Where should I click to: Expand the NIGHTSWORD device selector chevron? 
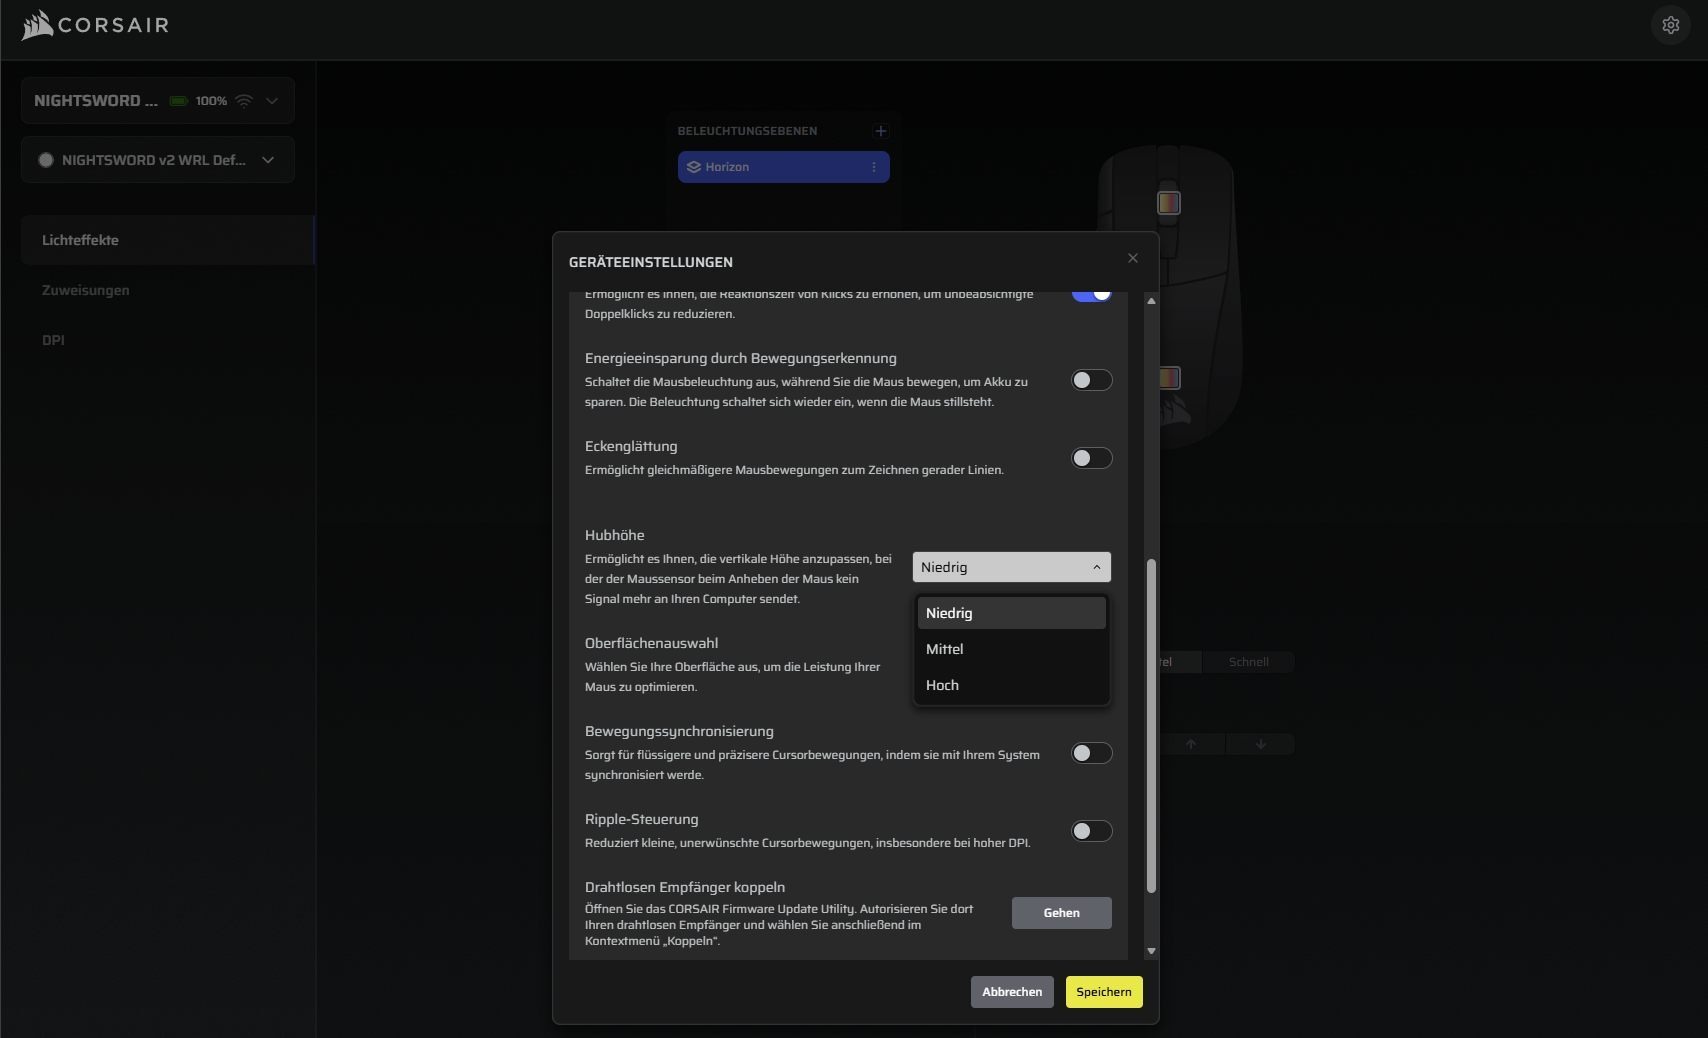pyautogui.click(x=272, y=101)
